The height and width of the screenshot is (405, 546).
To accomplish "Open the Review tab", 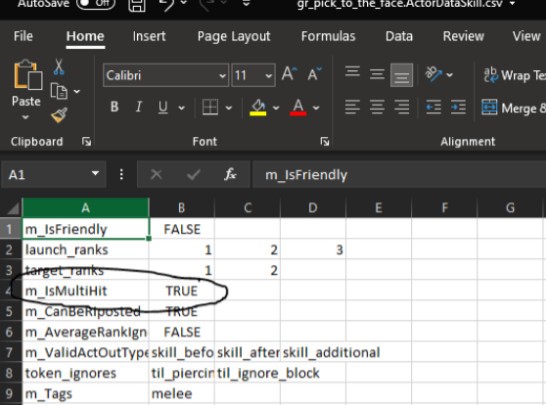I will (x=463, y=36).
